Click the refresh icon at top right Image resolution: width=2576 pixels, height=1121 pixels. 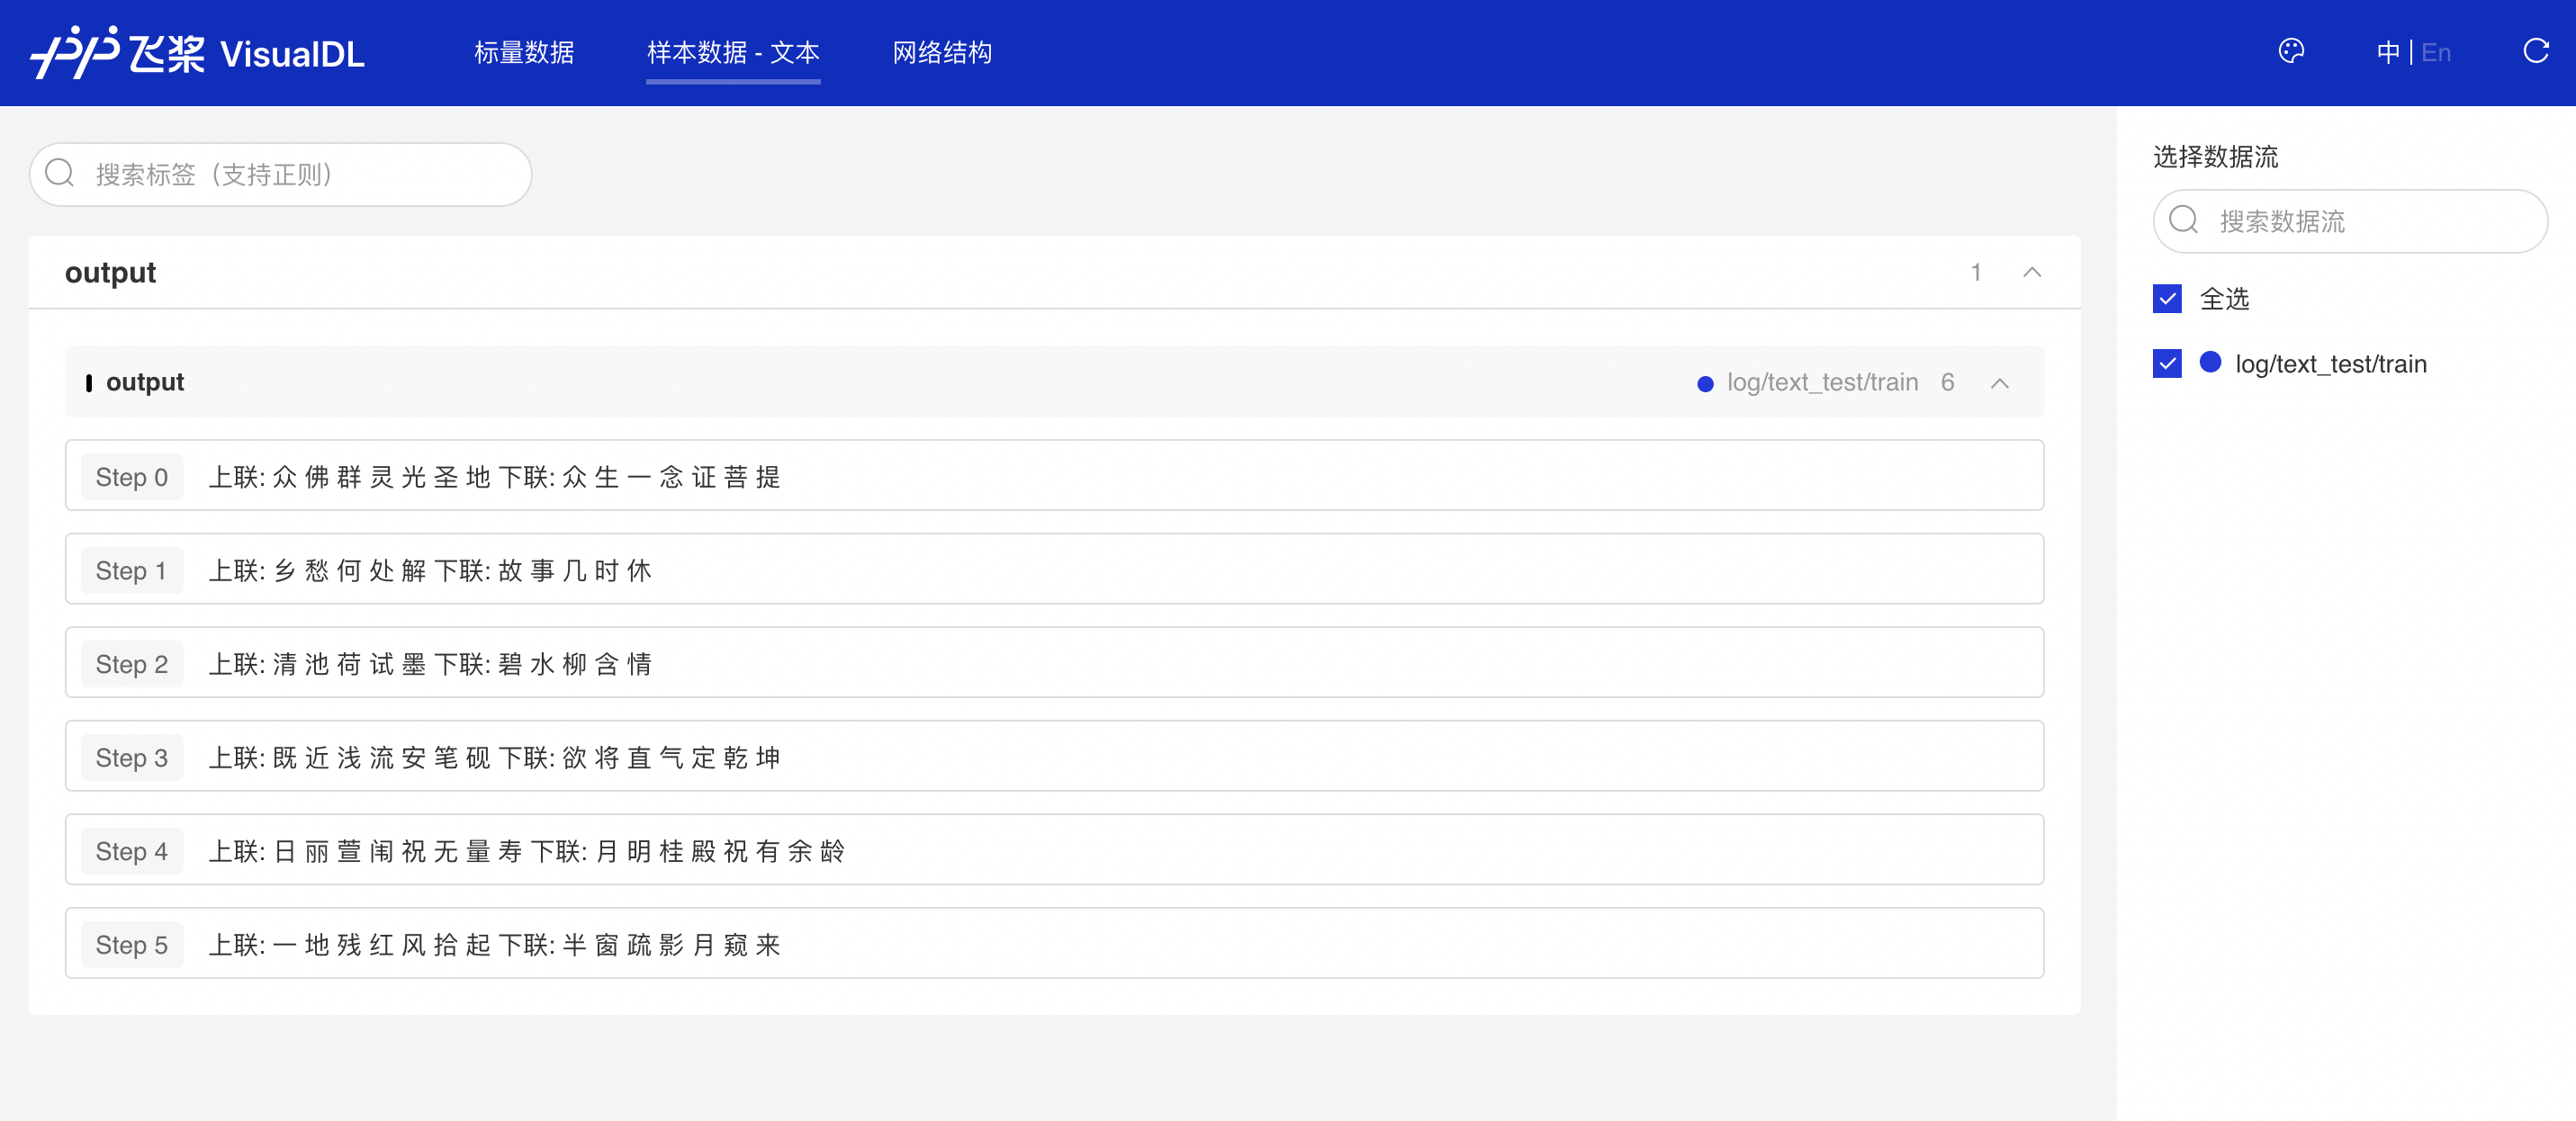pos(2537,52)
